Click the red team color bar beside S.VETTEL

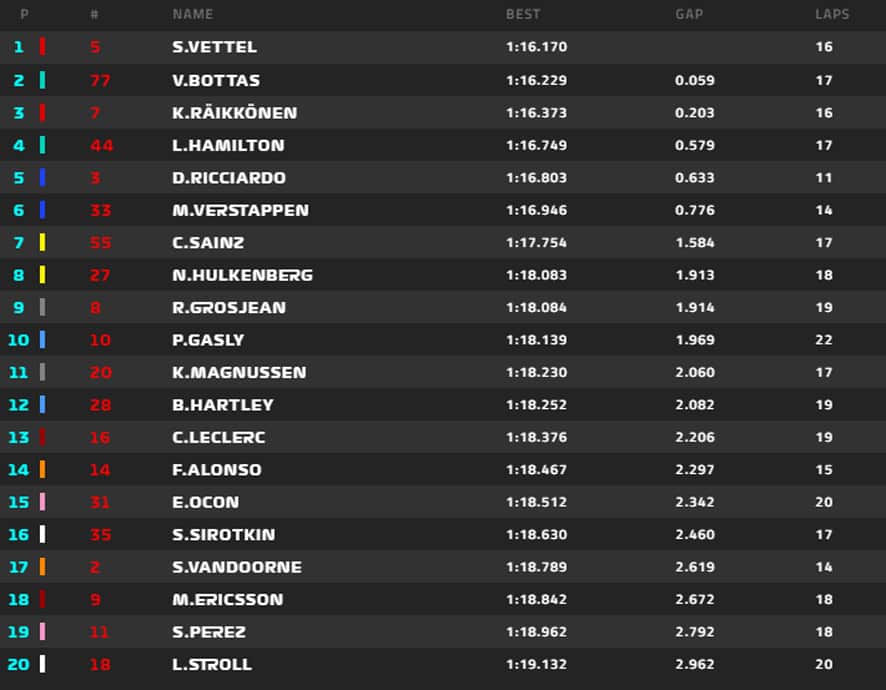42,46
